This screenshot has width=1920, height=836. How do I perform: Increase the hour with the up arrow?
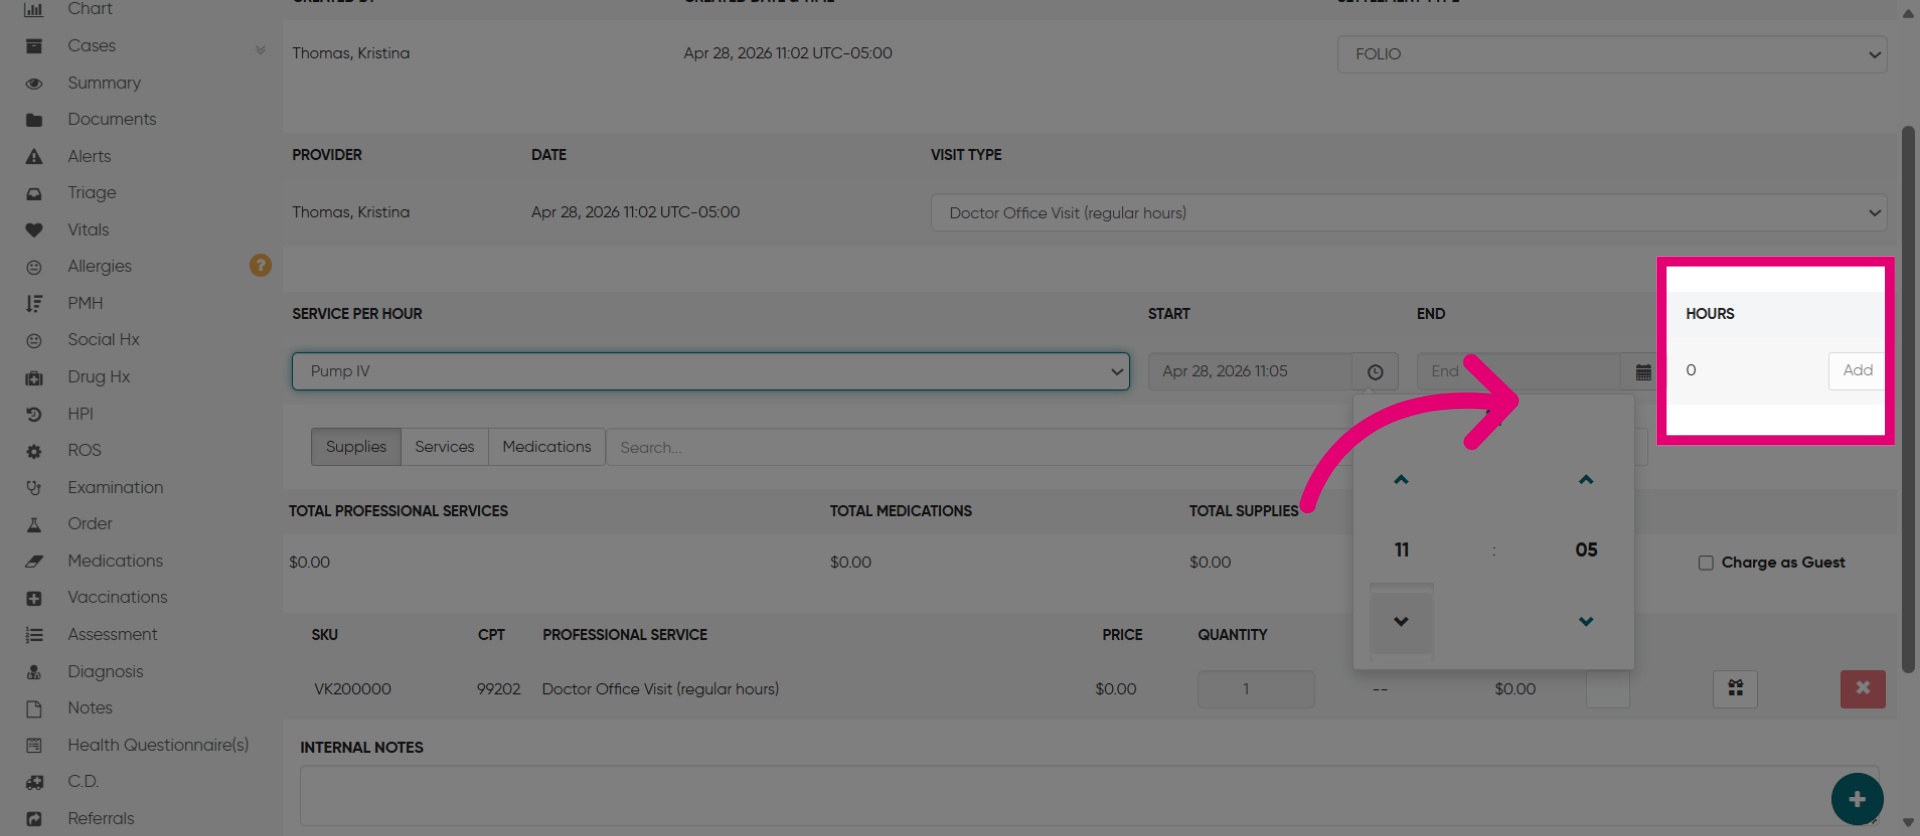[x=1401, y=480]
